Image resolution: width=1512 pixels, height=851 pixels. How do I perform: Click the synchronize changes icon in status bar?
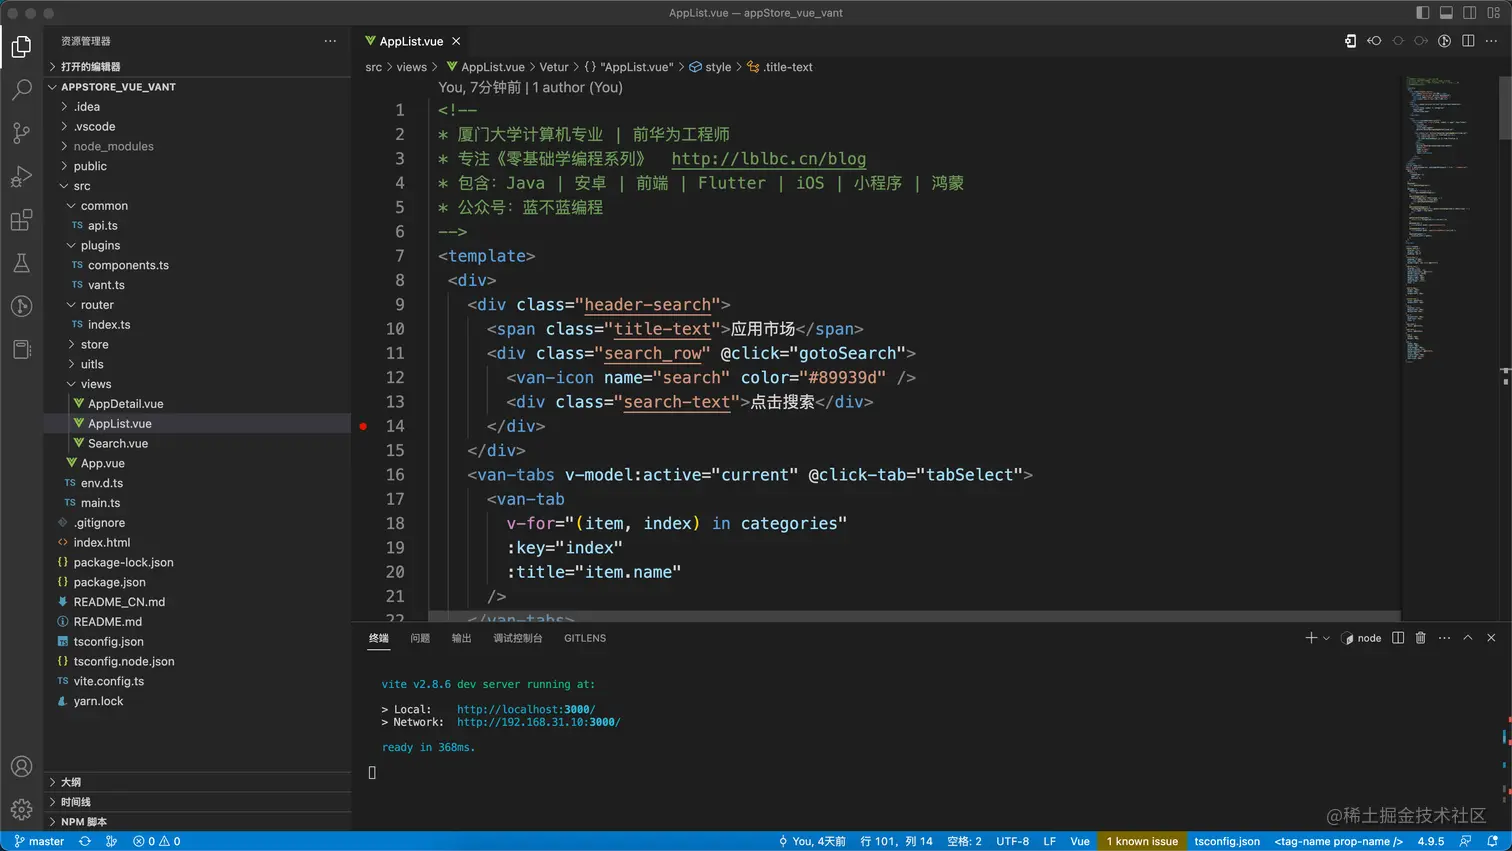(x=85, y=841)
